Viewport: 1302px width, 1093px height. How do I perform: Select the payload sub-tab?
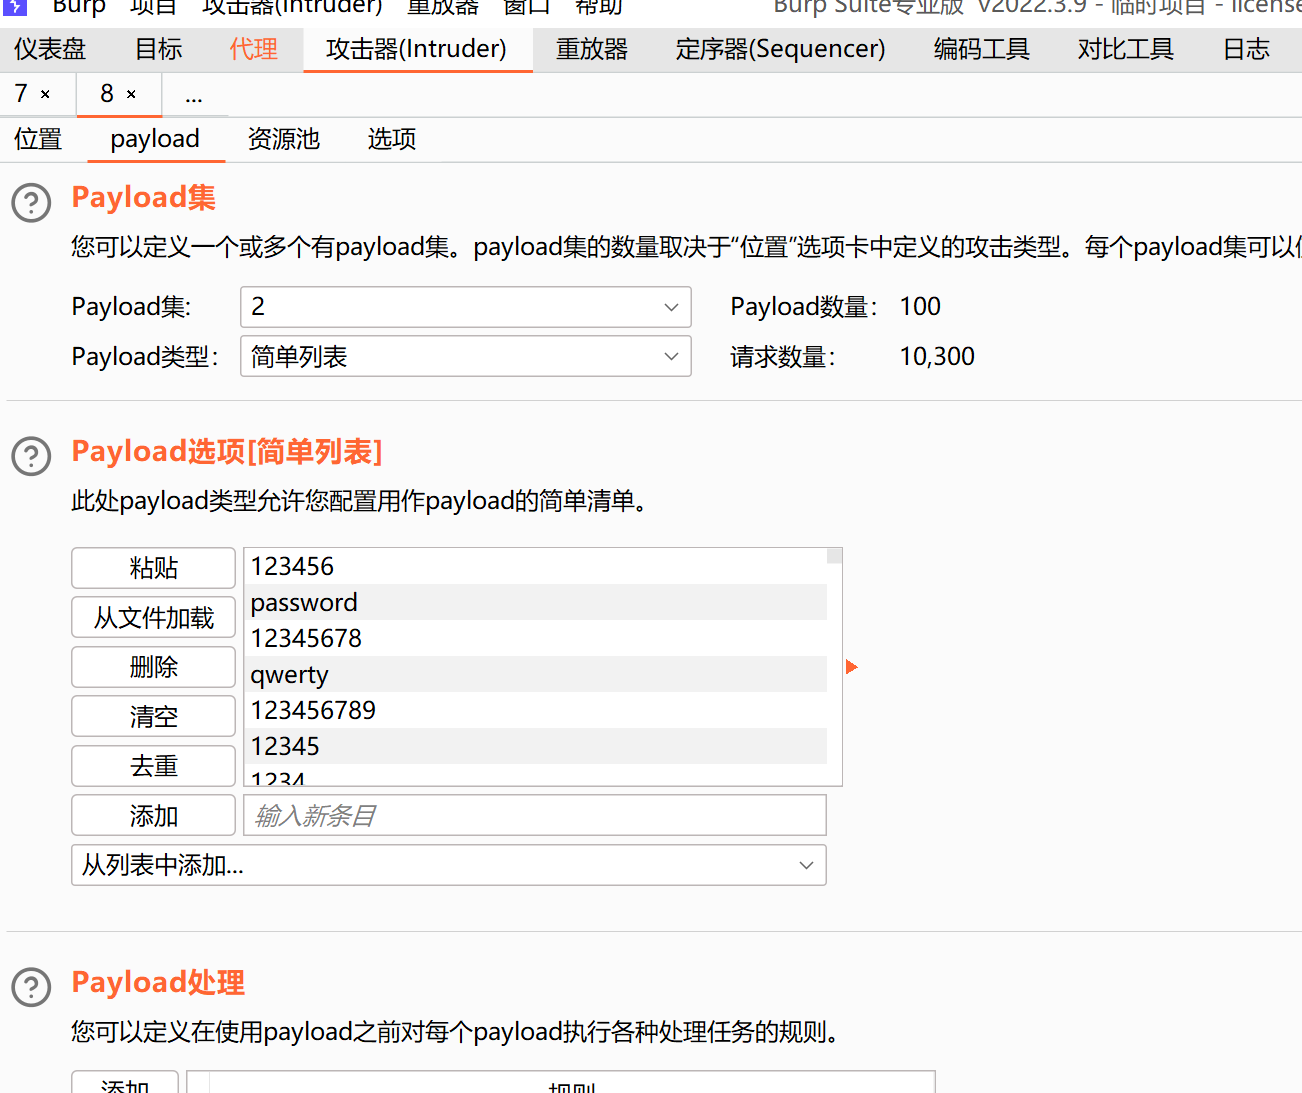click(155, 139)
